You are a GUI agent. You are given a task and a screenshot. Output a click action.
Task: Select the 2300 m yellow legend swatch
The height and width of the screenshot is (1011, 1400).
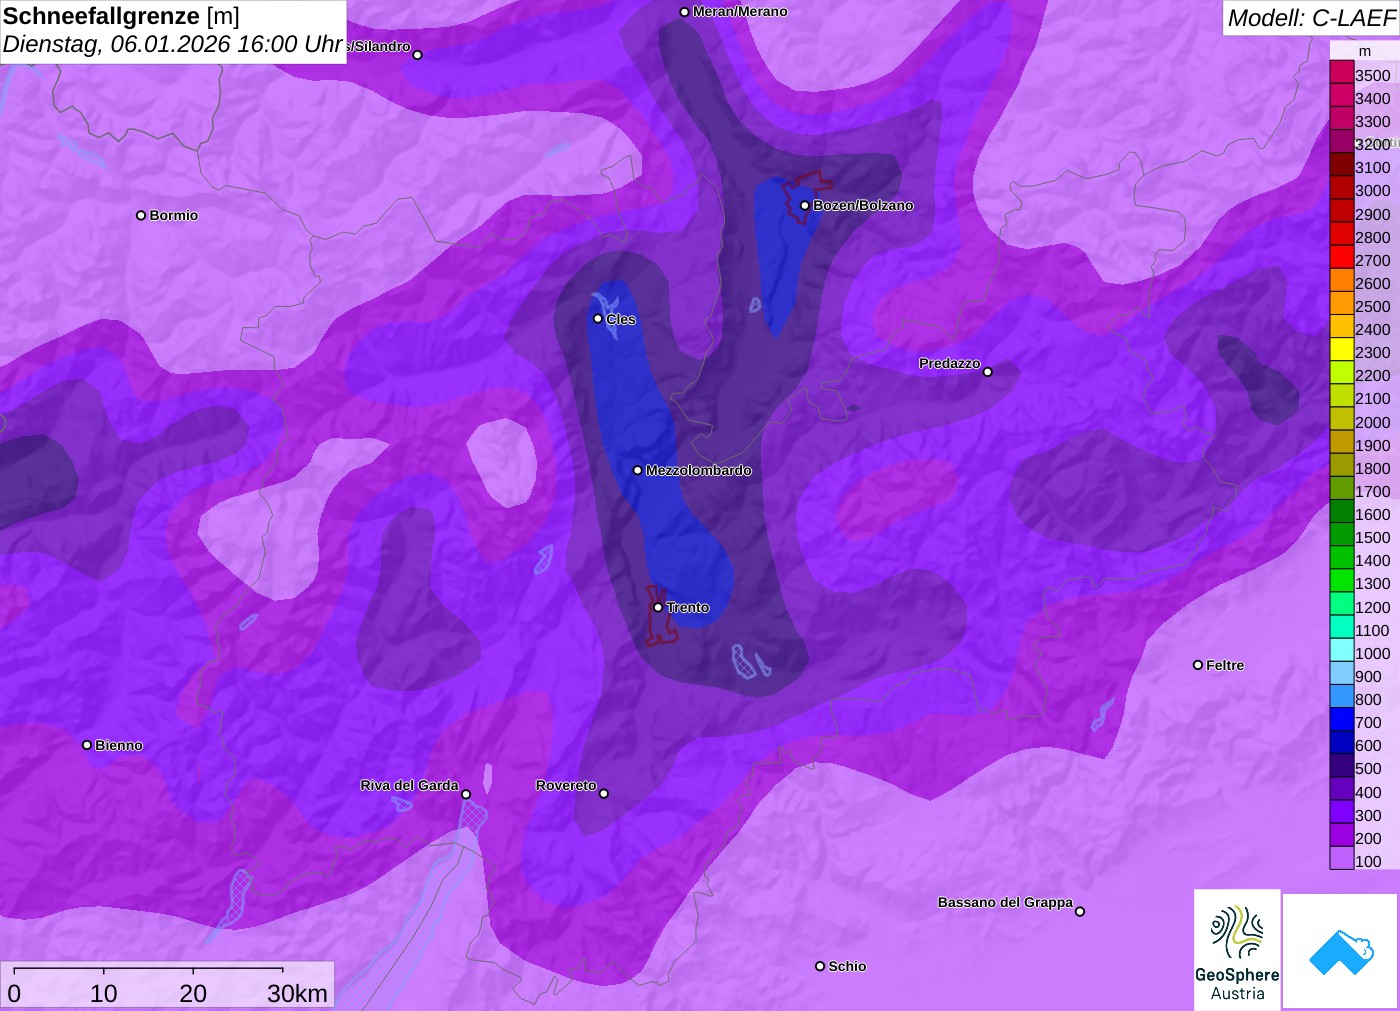click(x=1342, y=349)
